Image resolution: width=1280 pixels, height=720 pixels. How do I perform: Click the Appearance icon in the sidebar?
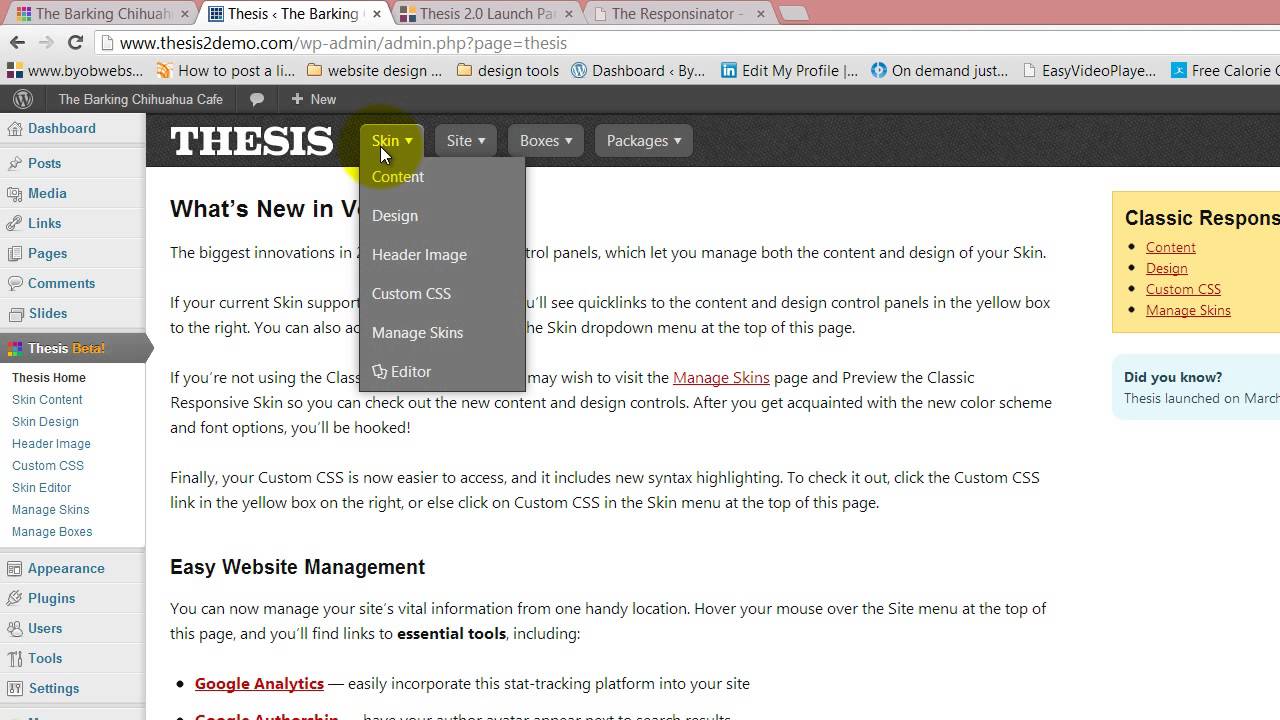click(14, 568)
